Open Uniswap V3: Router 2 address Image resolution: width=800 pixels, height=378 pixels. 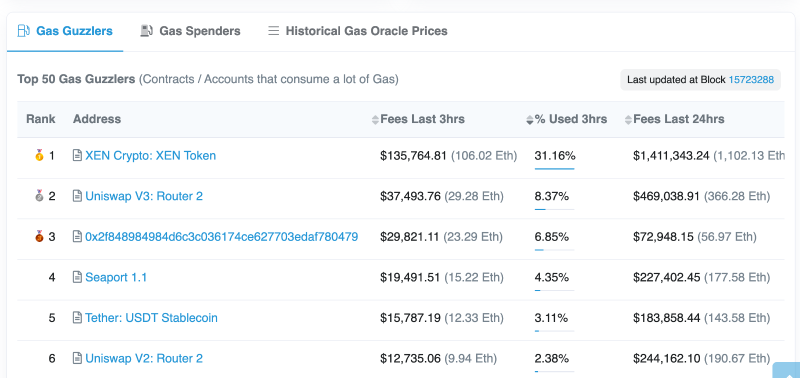pyautogui.click(x=144, y=196)
